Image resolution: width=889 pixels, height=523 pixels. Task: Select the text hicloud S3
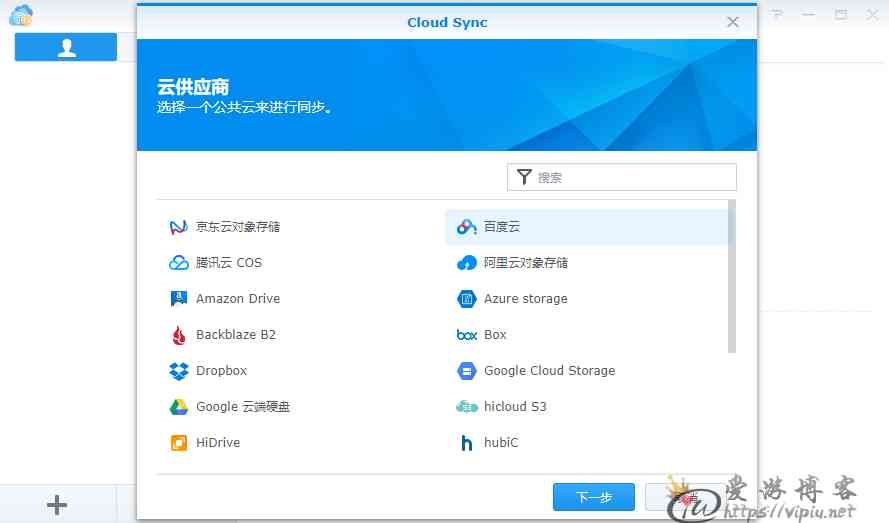[x=515, y=407]
